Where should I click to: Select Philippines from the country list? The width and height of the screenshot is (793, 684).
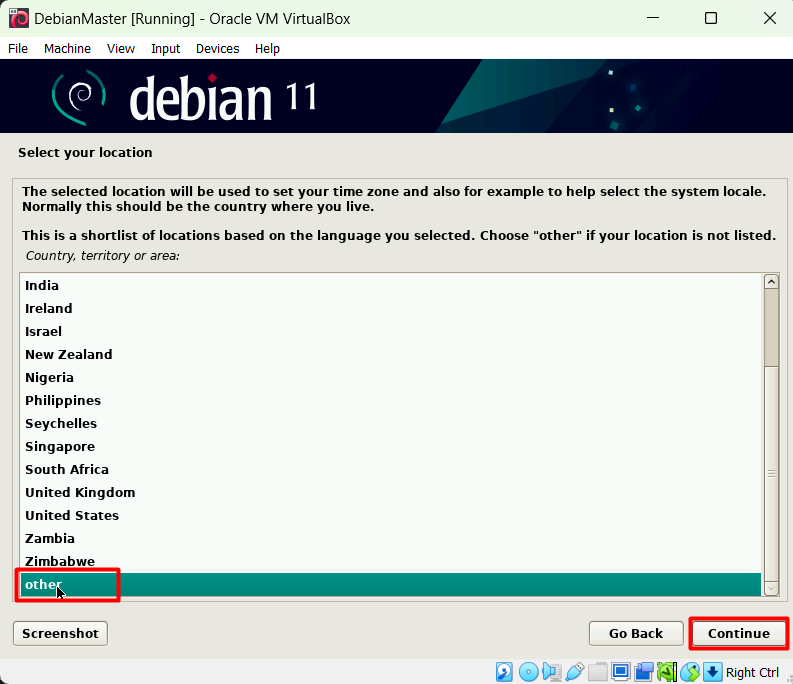click(390, 401)
